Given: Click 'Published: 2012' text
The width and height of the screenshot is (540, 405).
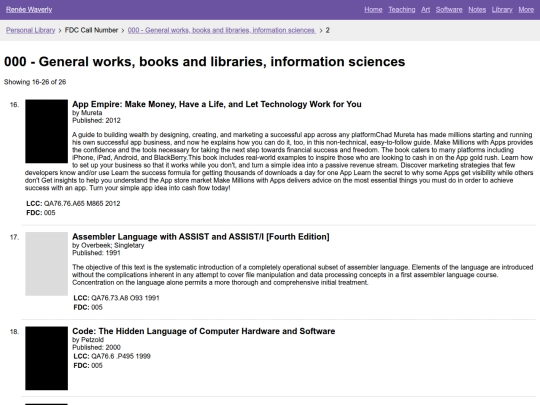Looking at the screenshot, I should pos(96,121).
